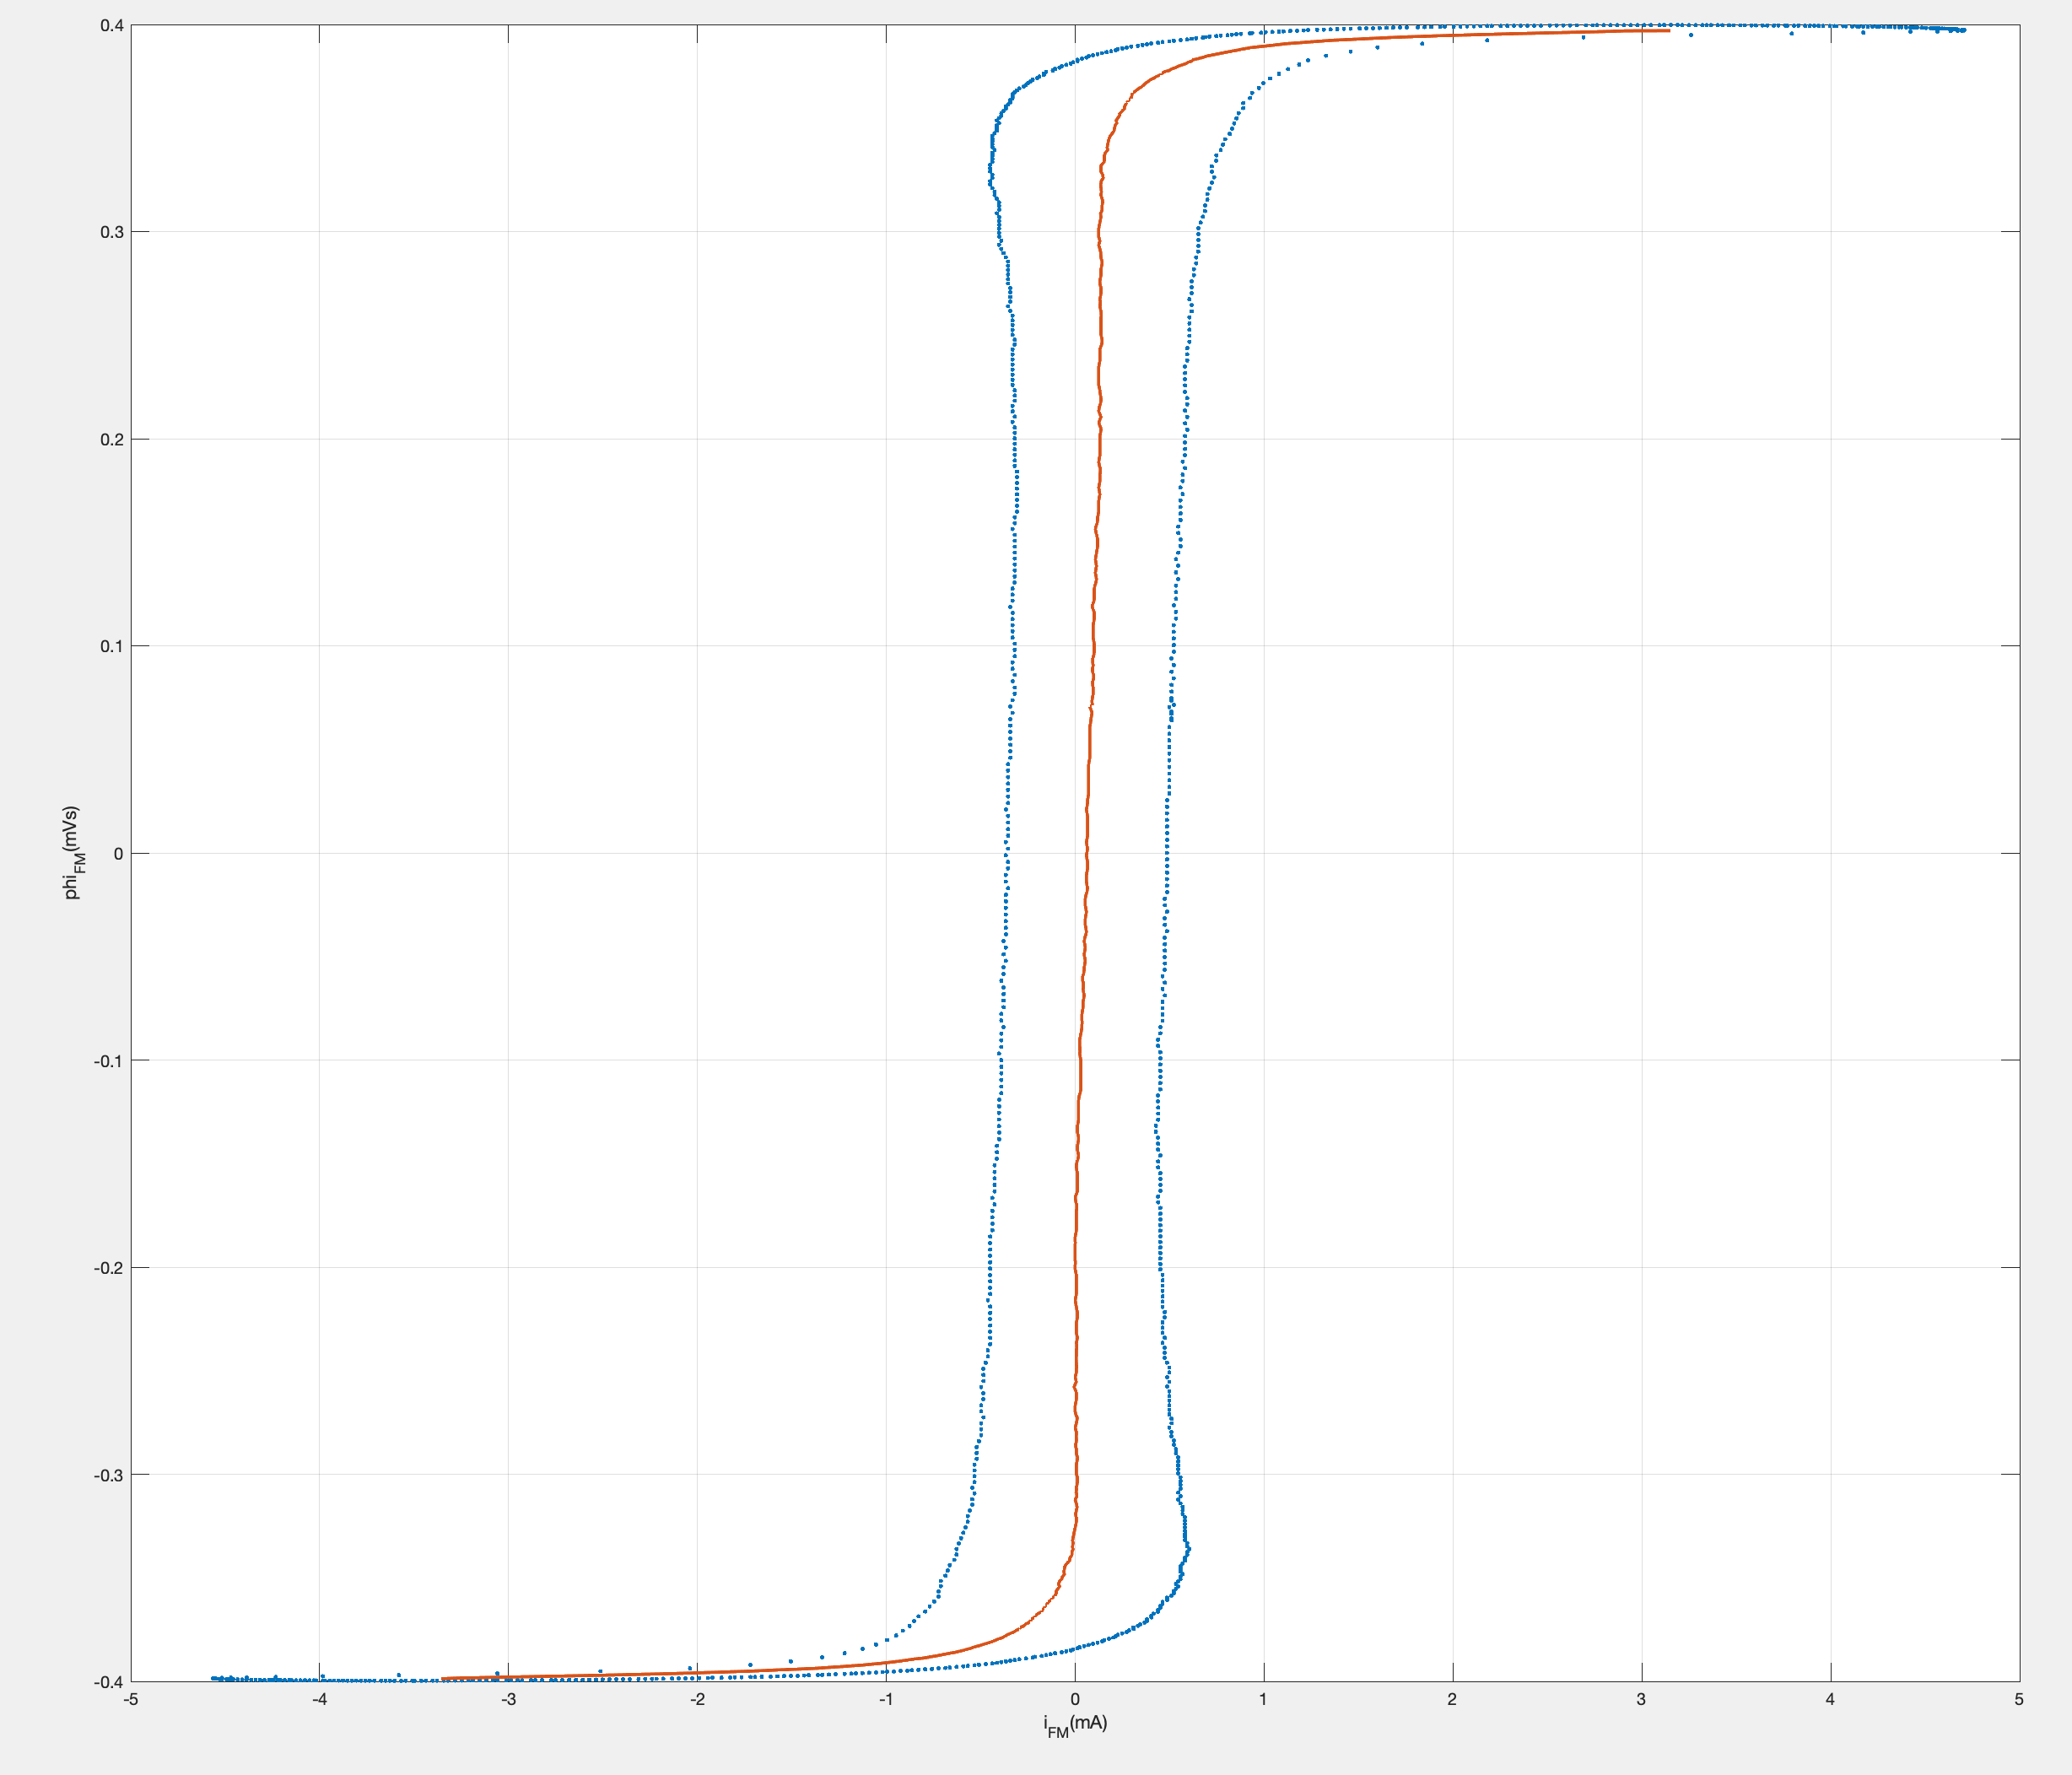Click the blue loop's bottom left tip
This screenshot has height=1775, width=2072.
pyautogui.click(x=213, y=1677)
